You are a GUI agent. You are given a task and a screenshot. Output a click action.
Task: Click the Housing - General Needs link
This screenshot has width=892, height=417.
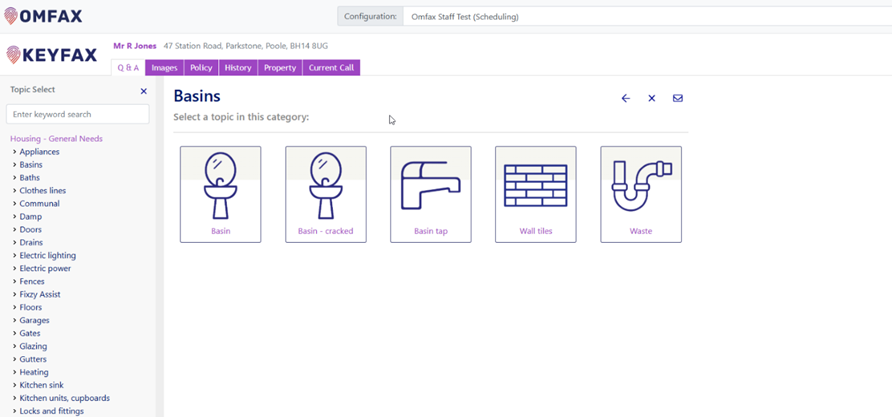click(x=56, y=139)
